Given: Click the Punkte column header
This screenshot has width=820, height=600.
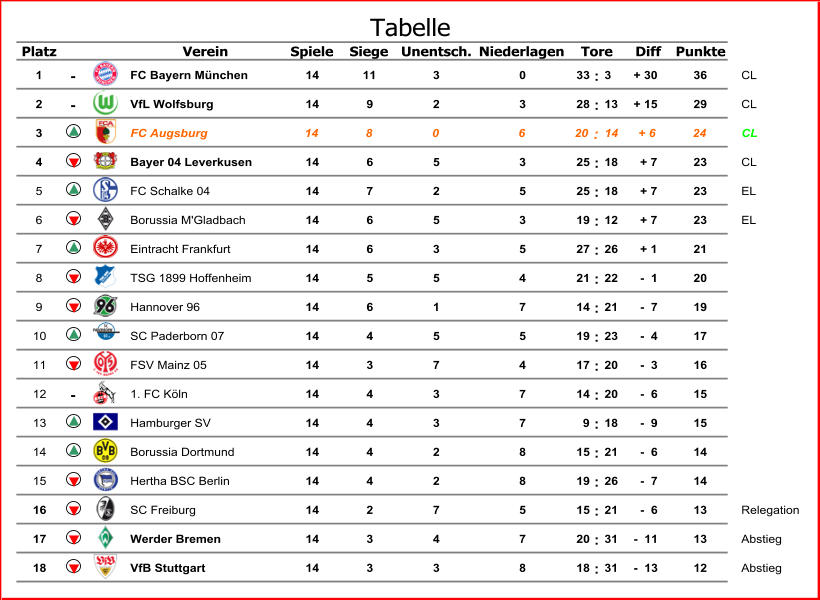Looking at the screenshot, I should pyautogui.click(x=700, y=52).
